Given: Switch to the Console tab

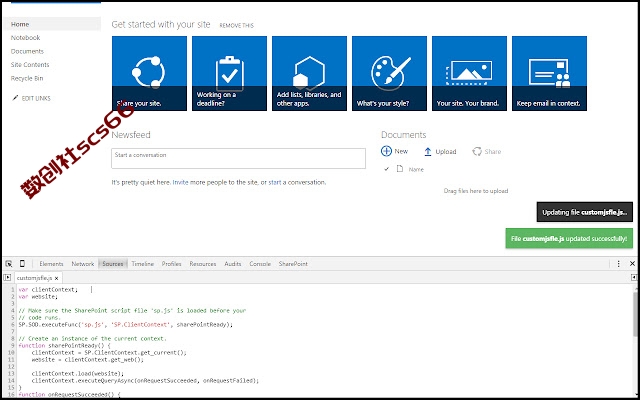Looking at the screenshot, I should [x=260, y=264].
